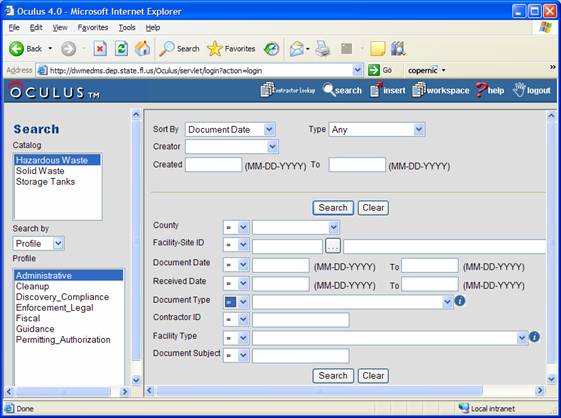
Task: Click the Created from date field
Action: point(213,165)
